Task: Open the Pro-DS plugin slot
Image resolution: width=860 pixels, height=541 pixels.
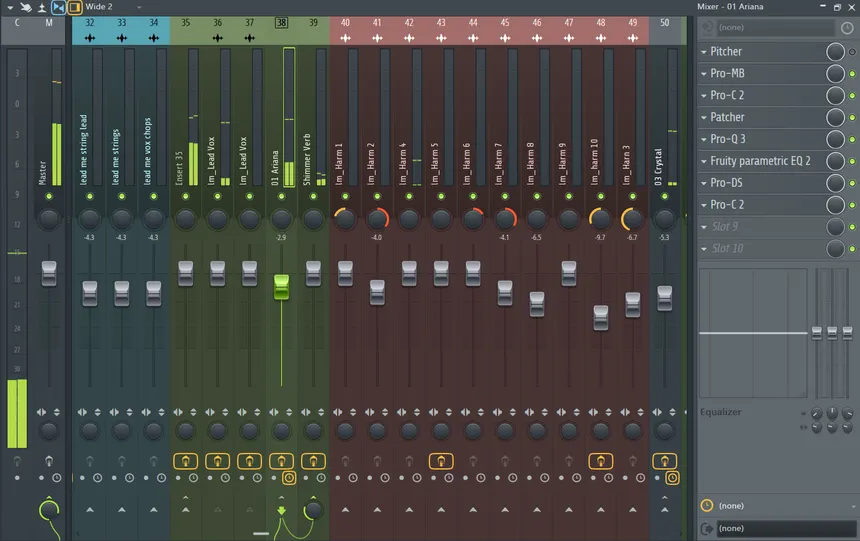Action: [761, 183]
